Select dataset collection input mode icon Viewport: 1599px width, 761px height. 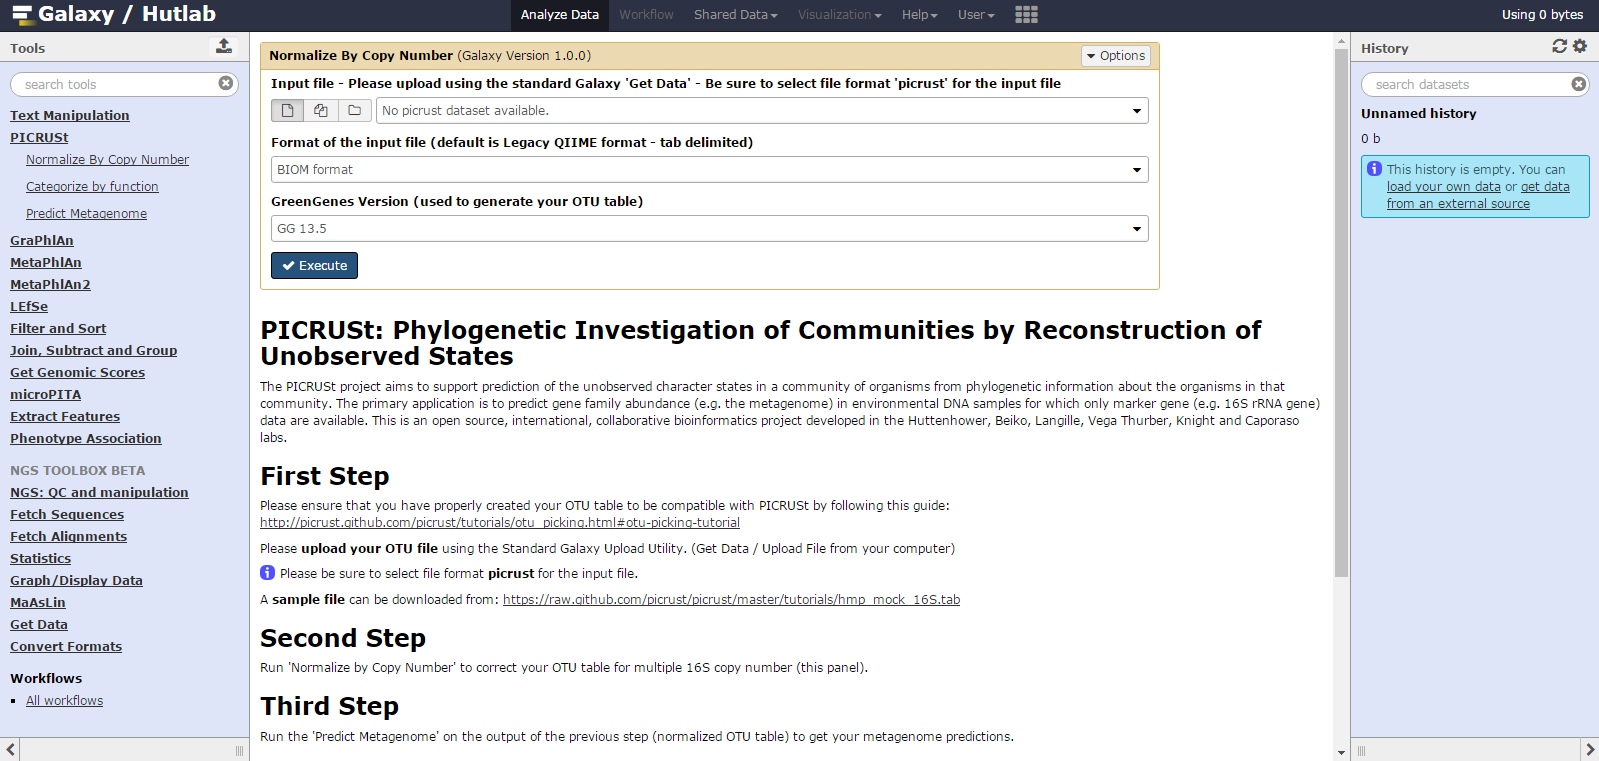pyautogui.click(x=355, y=110)
